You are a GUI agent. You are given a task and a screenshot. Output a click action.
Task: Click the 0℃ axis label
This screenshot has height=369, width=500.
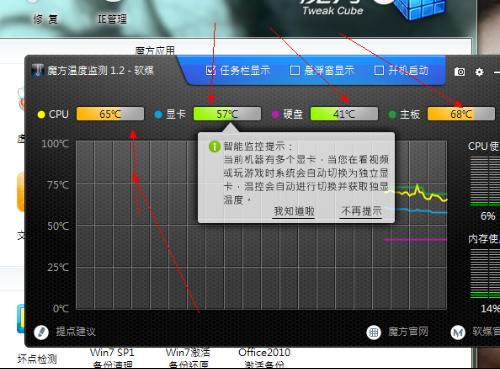[x=61, y=309]
